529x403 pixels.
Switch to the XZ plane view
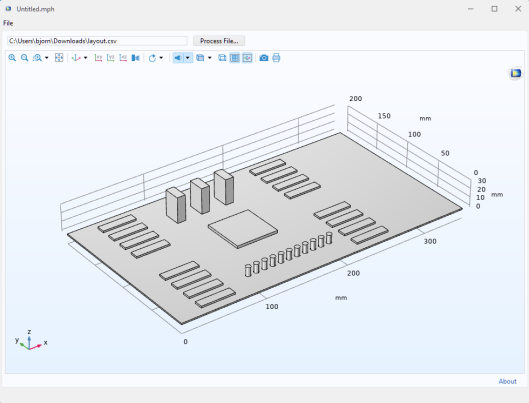point(123,58)
